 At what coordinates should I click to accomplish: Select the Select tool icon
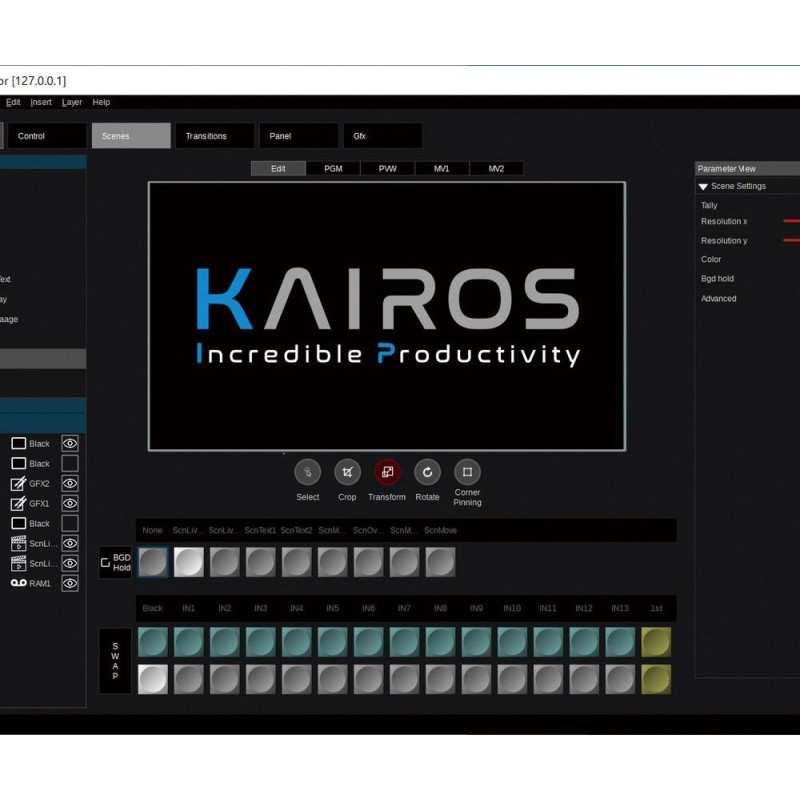308,472
